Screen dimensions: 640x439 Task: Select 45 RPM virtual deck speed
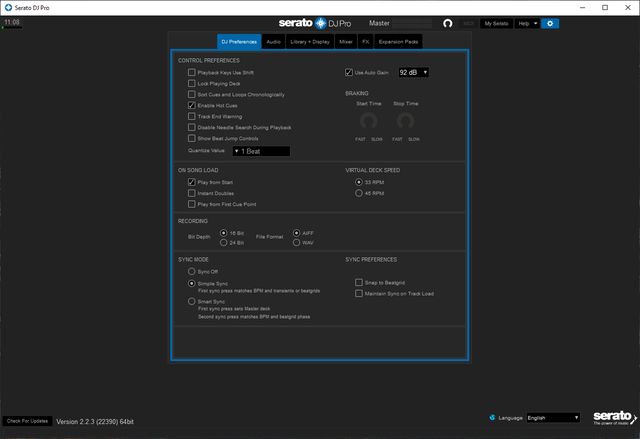coord(359,193)
